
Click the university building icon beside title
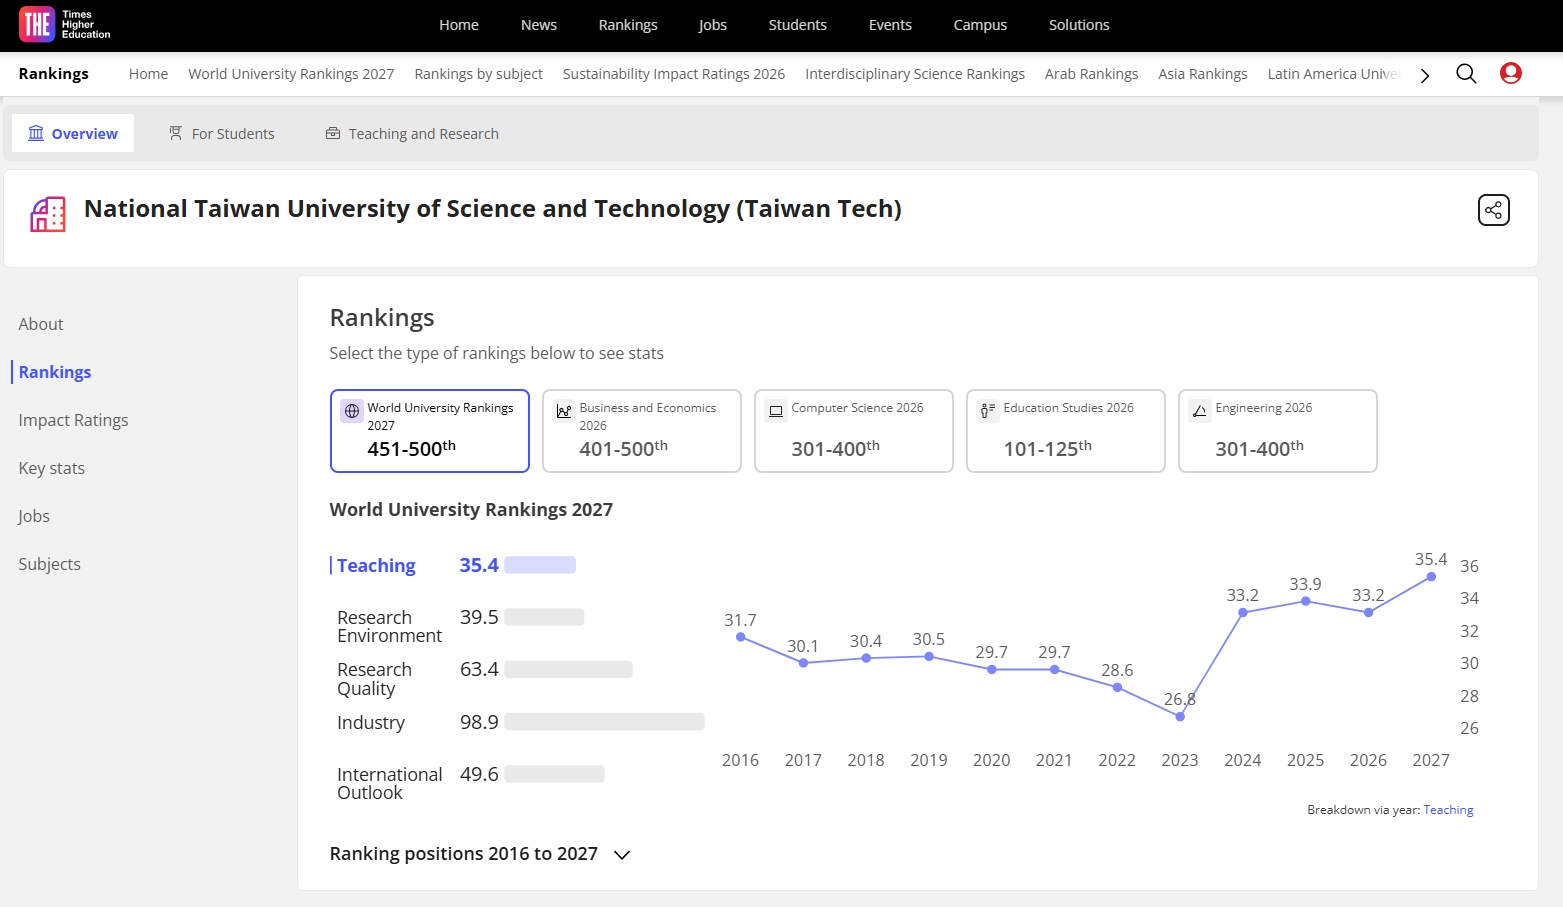[48, 214]
